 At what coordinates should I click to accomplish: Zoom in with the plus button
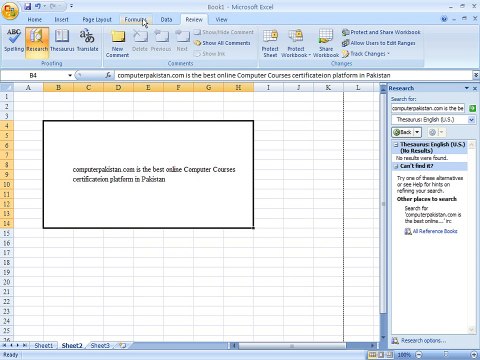pyautogui.click(x=475, y=355)
